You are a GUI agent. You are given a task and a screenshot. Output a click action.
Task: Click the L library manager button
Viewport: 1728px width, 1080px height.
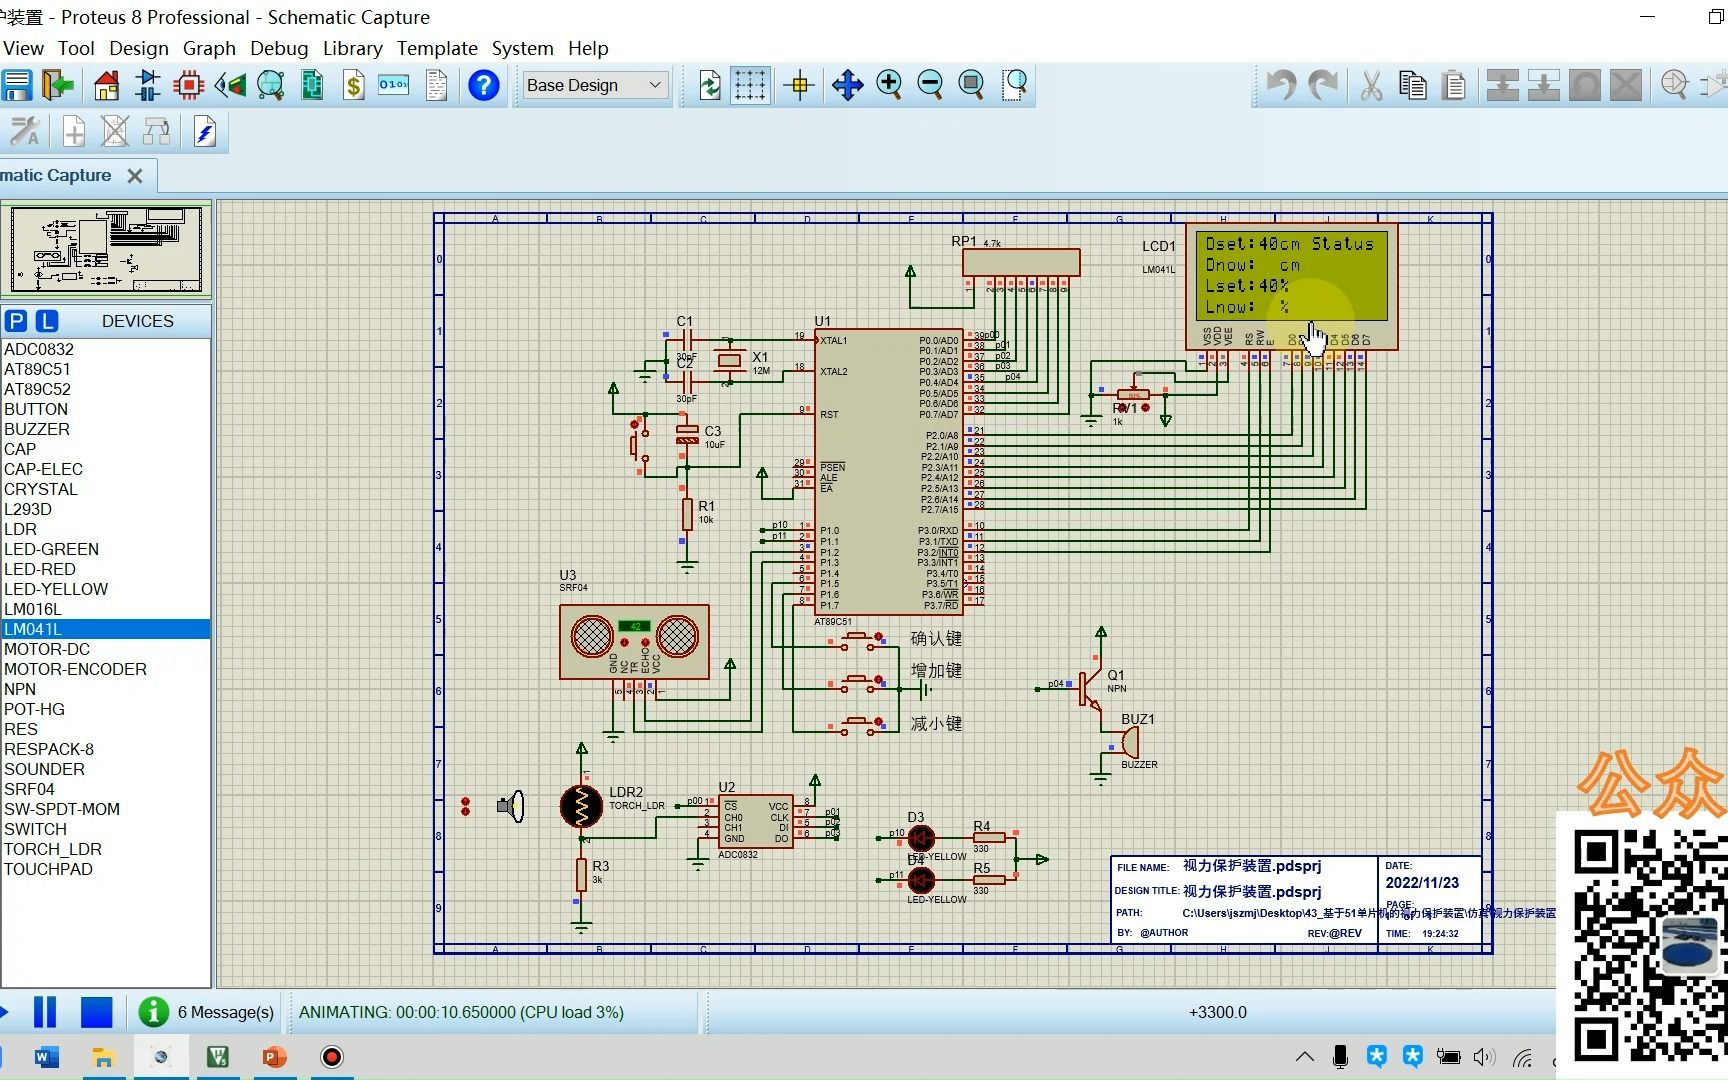tap(47, 321)
